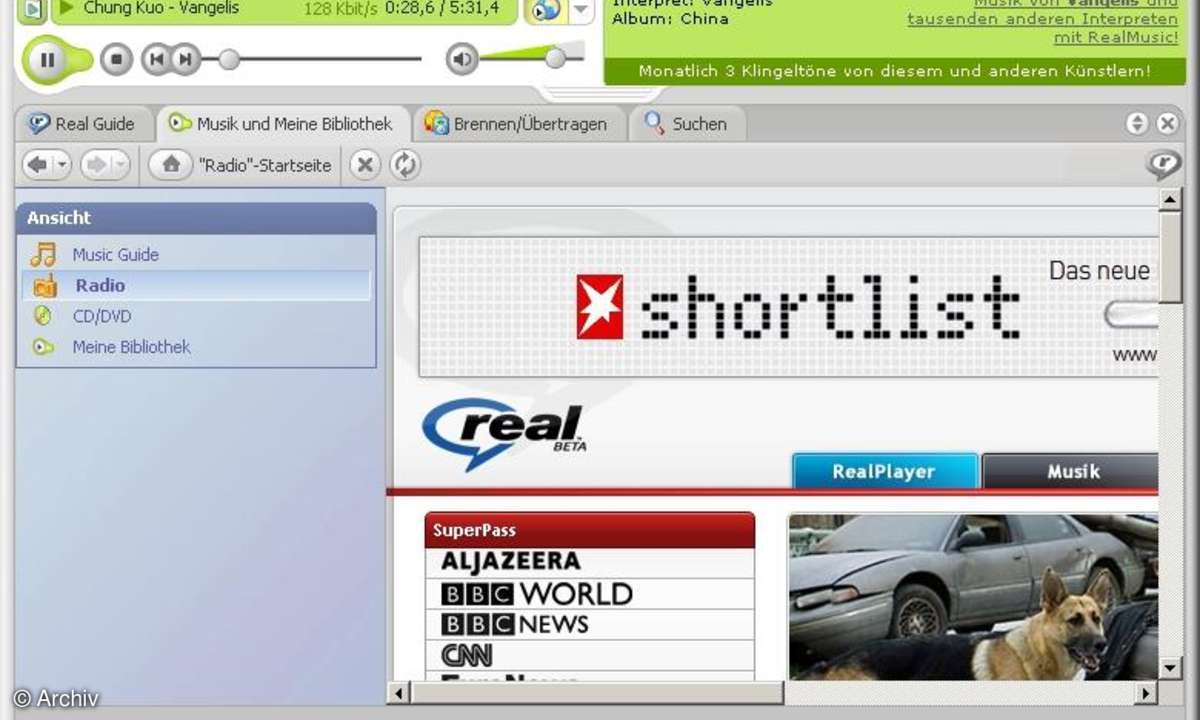Click the home icon button

pyautogui.click(x=171, y=165)
